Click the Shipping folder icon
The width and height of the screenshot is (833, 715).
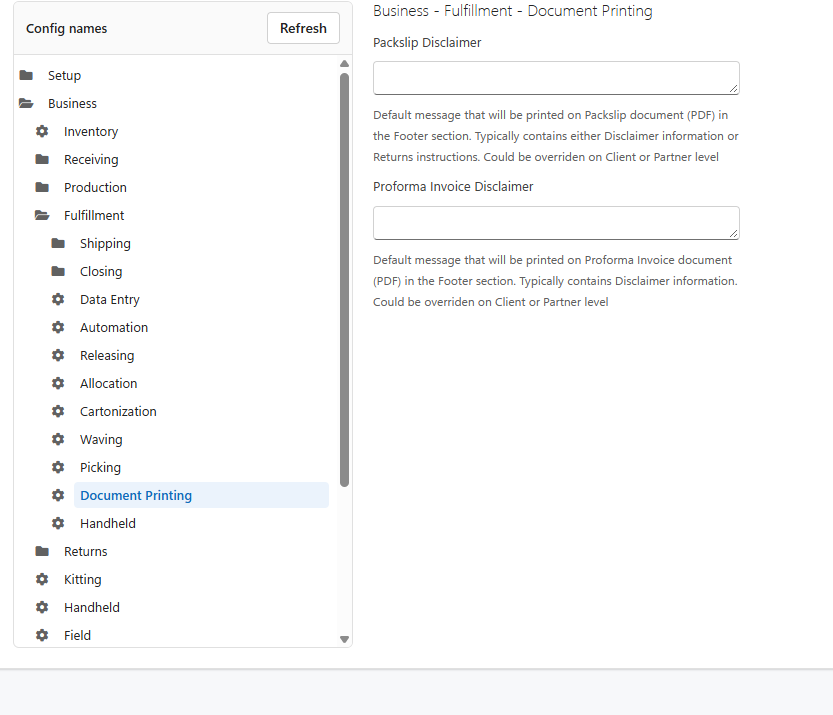(x=58, y=243)
